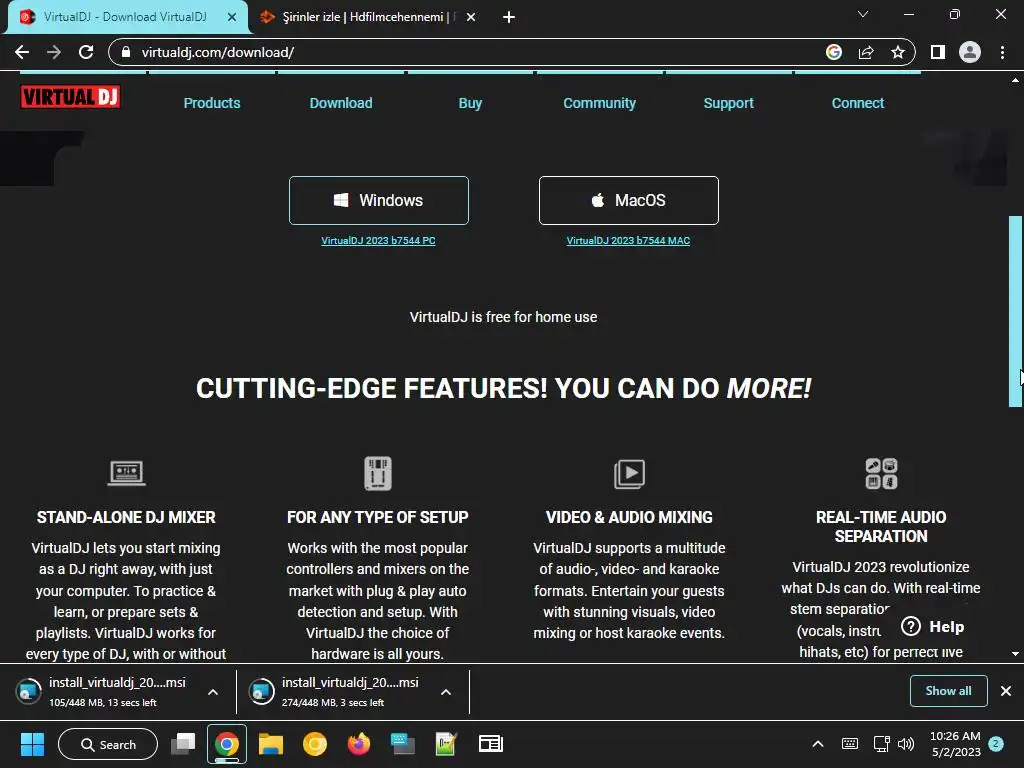Launch Firefox from the taskbar
The image size is (1024, 768).
[359, 744]
